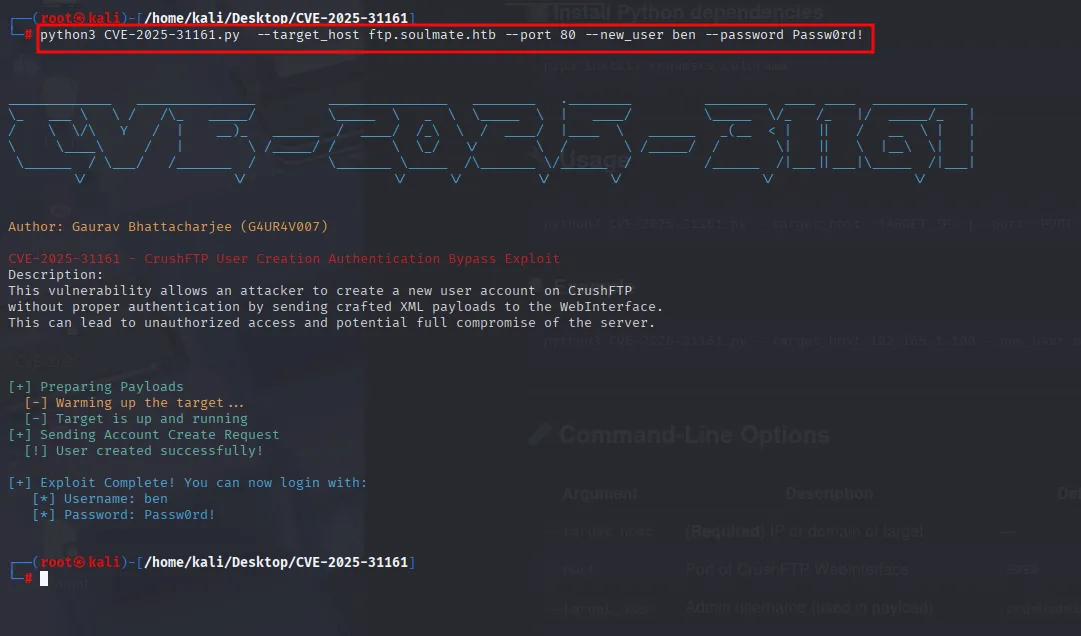The image size is (1081, 636).
Task: Click "[+] Sending Account Create Request" line
Action: [x=144, y=435]
